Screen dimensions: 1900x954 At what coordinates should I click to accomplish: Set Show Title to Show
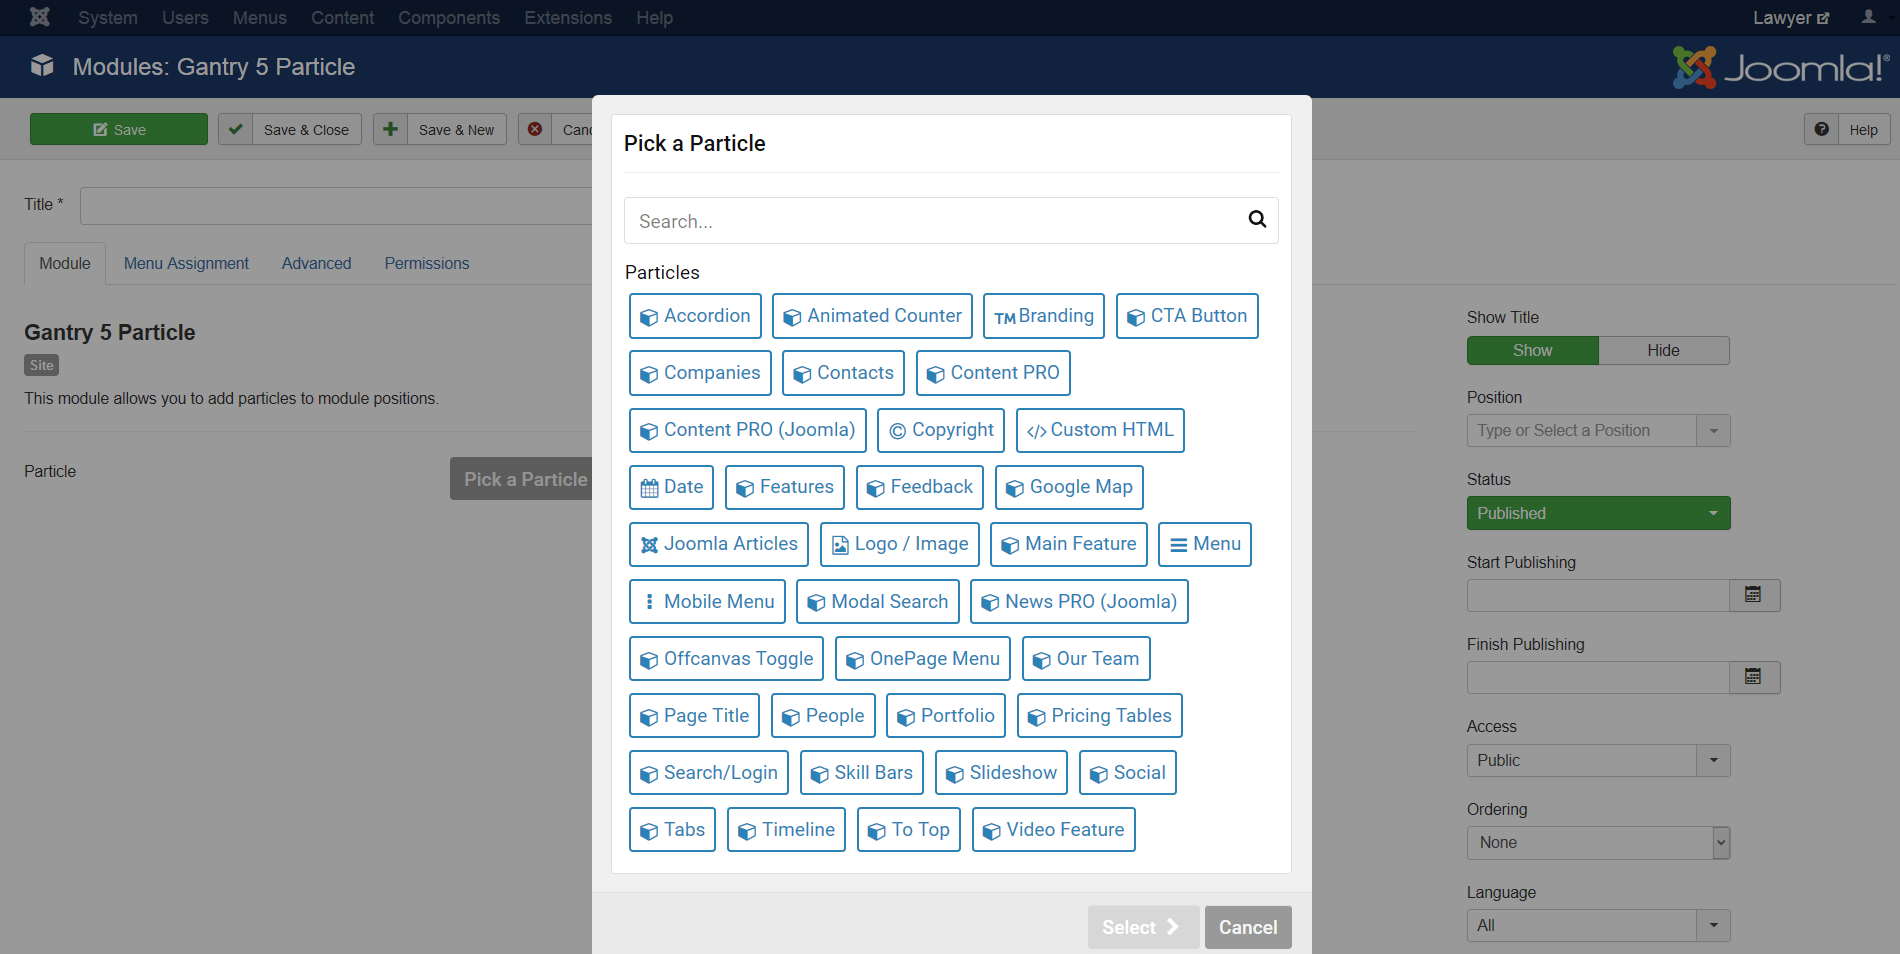pos(1532,350)
